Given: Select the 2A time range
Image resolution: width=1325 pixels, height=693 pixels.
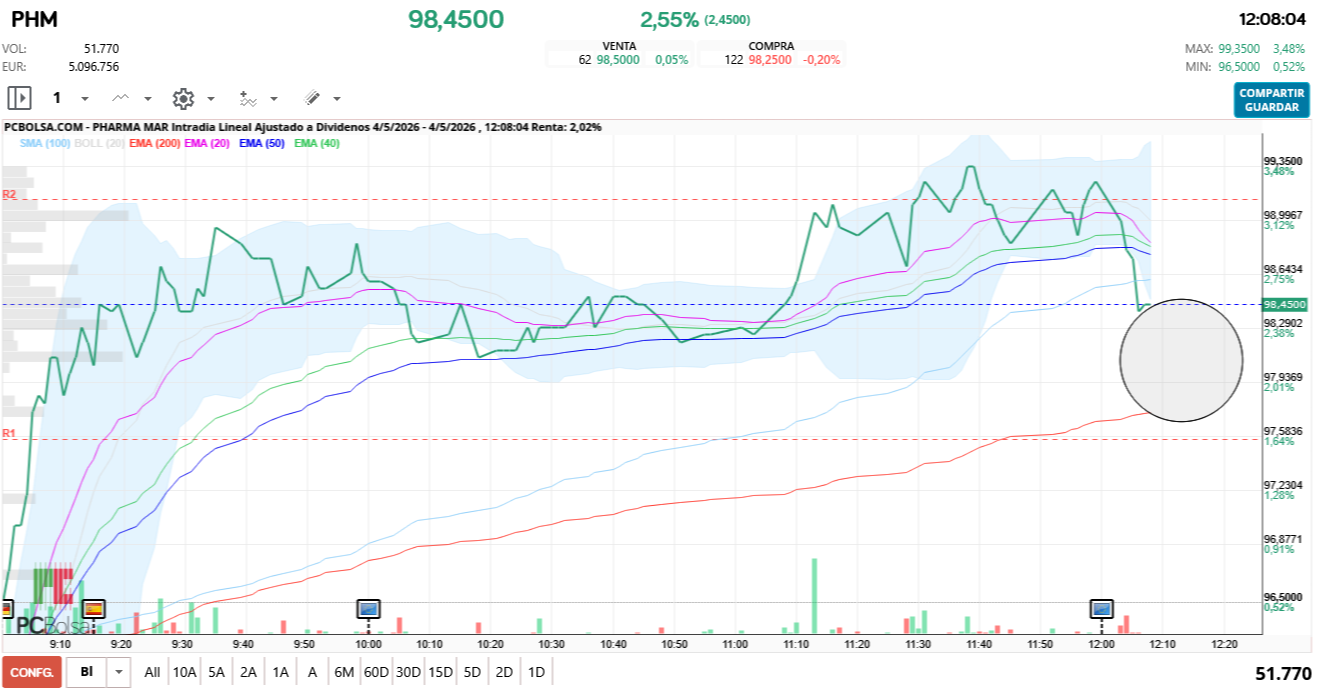Looking at the screenshot, I should click(248, 673).
